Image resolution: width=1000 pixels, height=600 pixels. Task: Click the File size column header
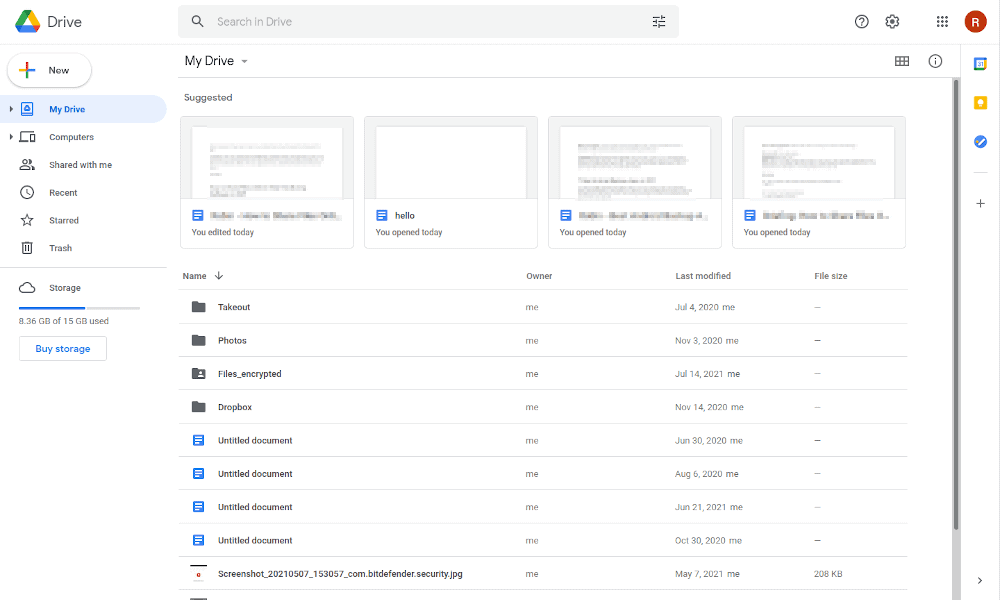[x=830, y=275]
